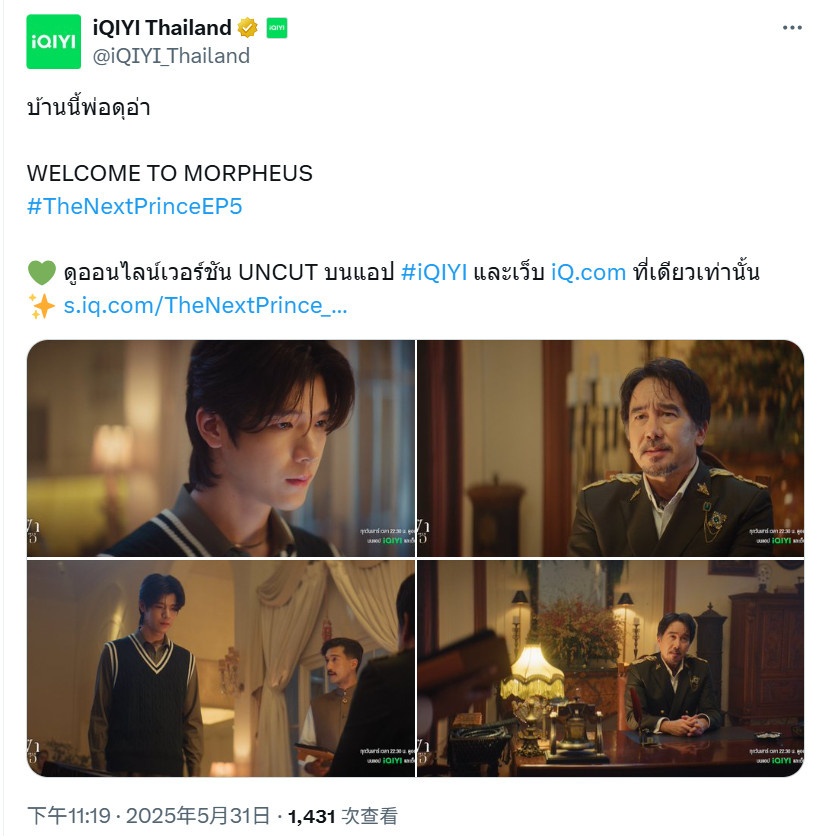The width and height of the screenshot is (826, 836).
Task: Open the three-dot more options menu
Action: point(792,28)
